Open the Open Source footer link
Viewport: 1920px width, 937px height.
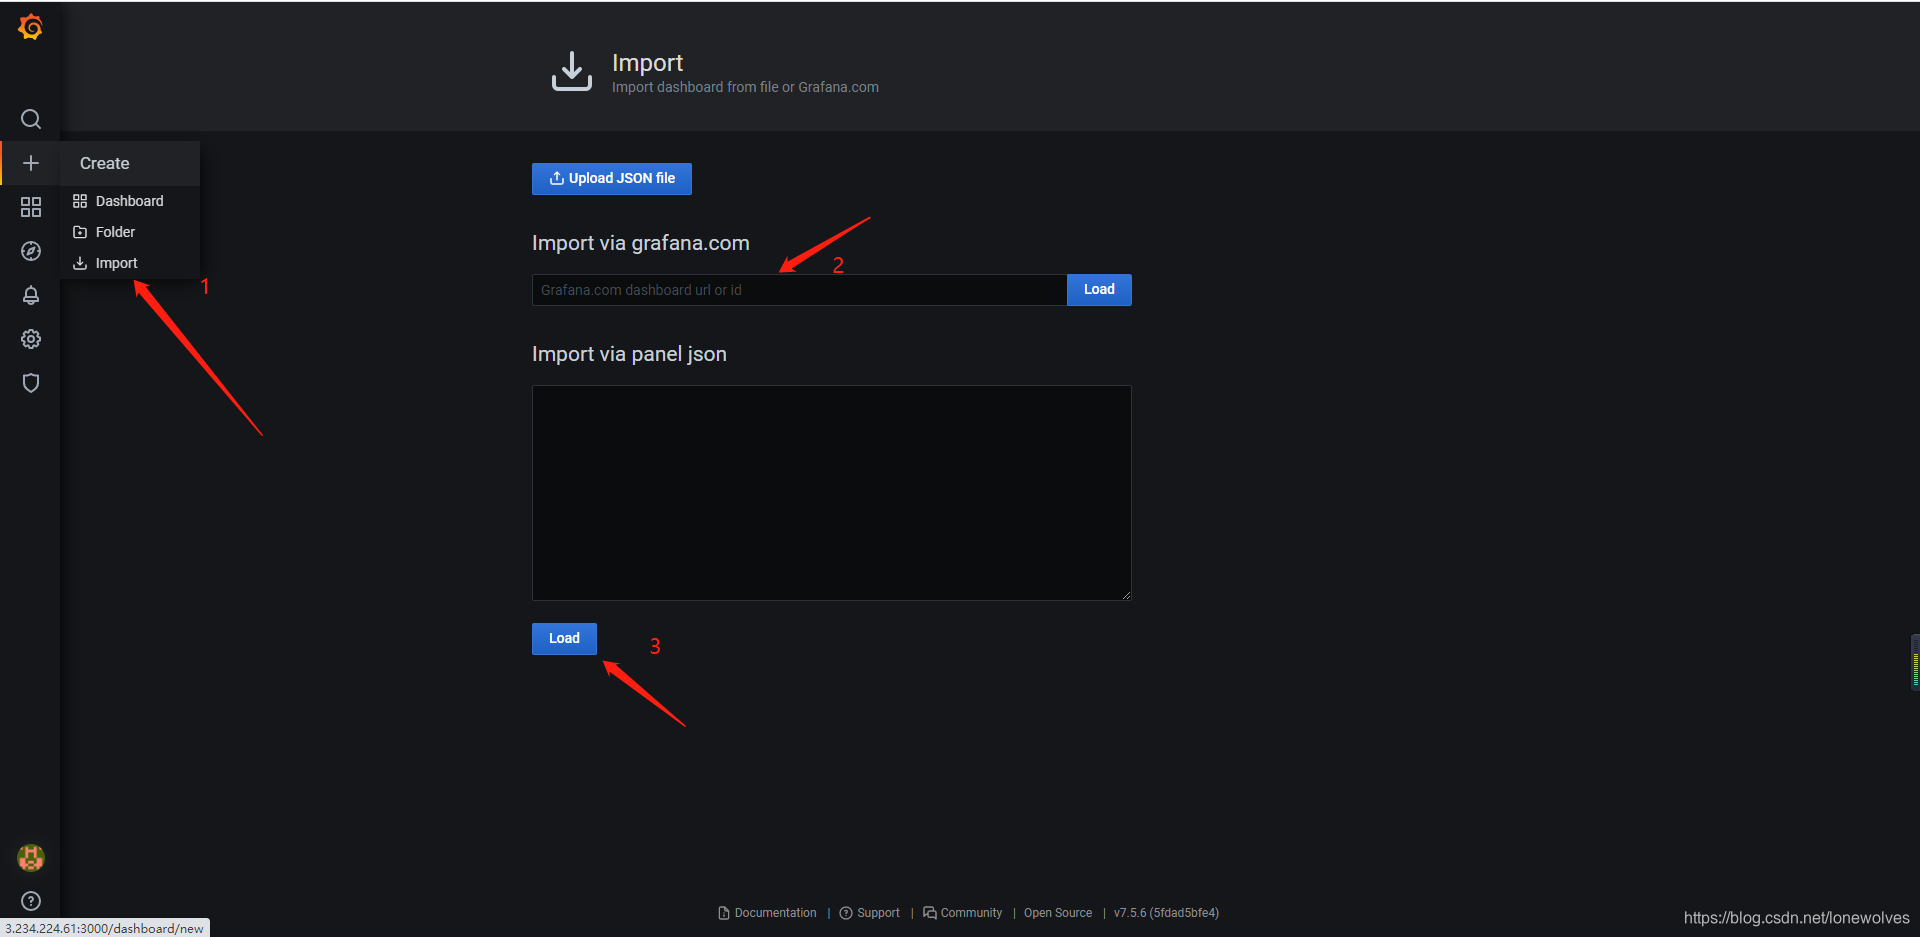(x=1058, y=913)
